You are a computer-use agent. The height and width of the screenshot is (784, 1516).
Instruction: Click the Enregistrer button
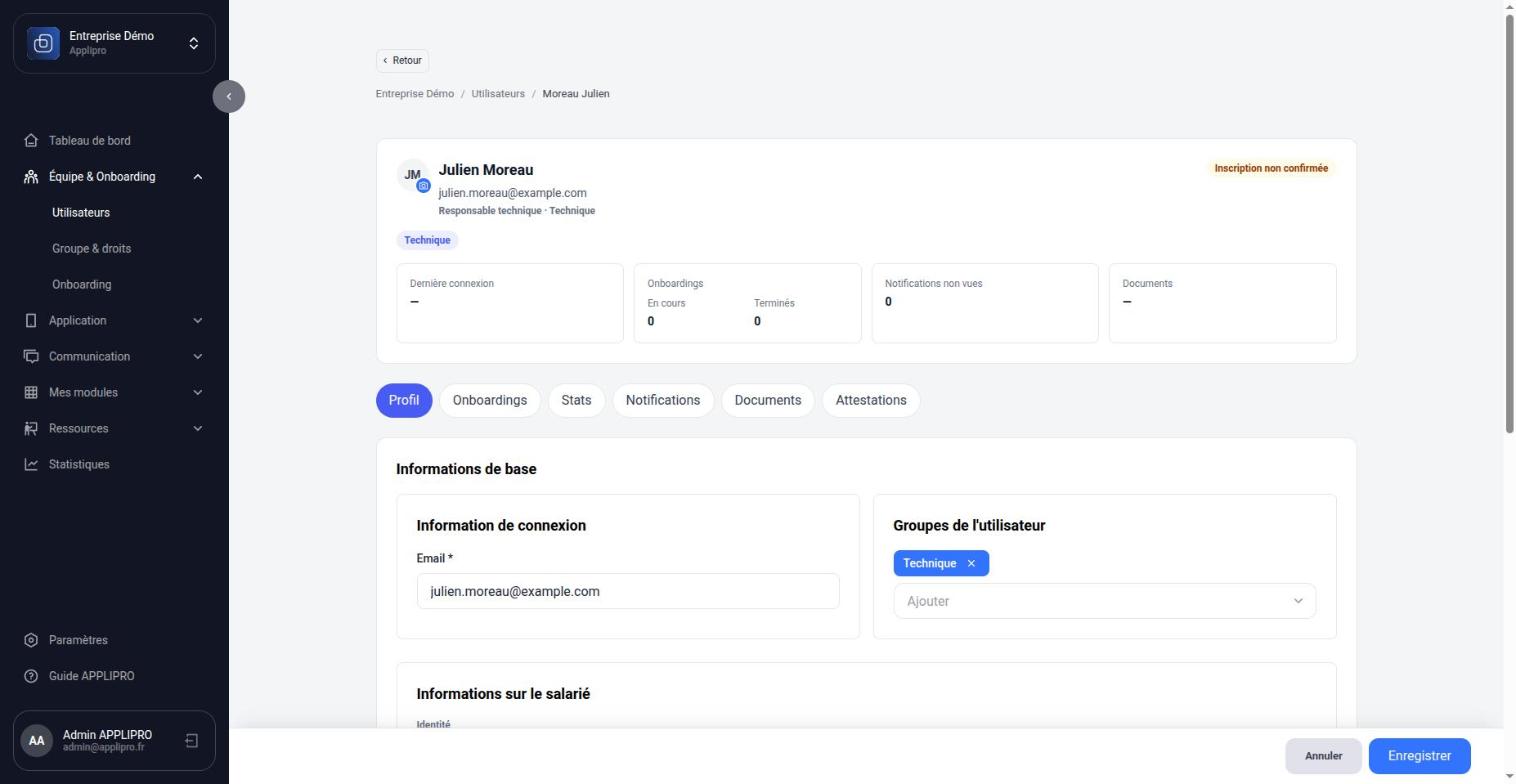pos(1419,756)
